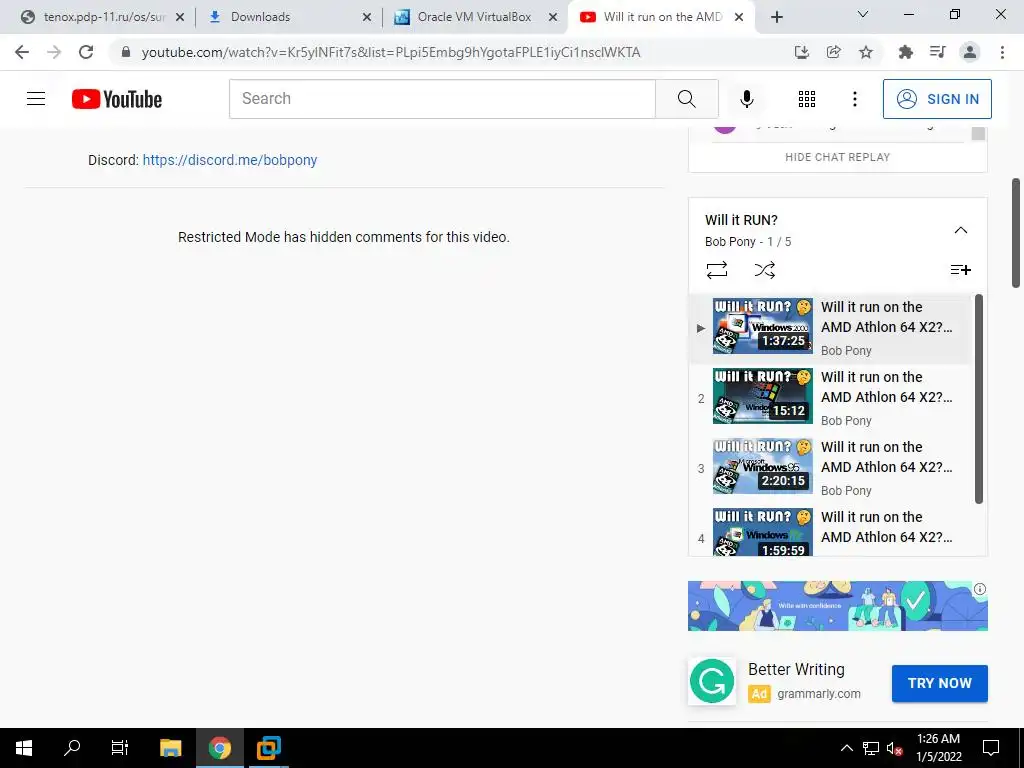Open Windows Start menu
Screen dimensions: 1024x768
24,748
